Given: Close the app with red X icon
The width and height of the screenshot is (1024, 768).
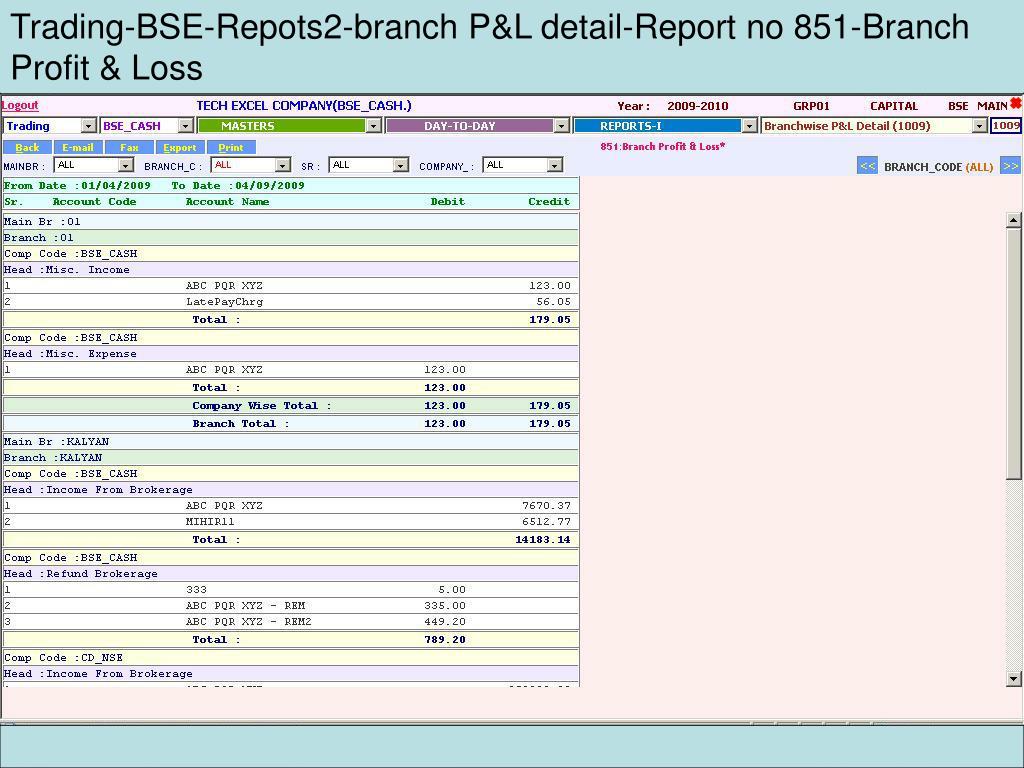Looking at the screenshot, I should (1016, 104).
